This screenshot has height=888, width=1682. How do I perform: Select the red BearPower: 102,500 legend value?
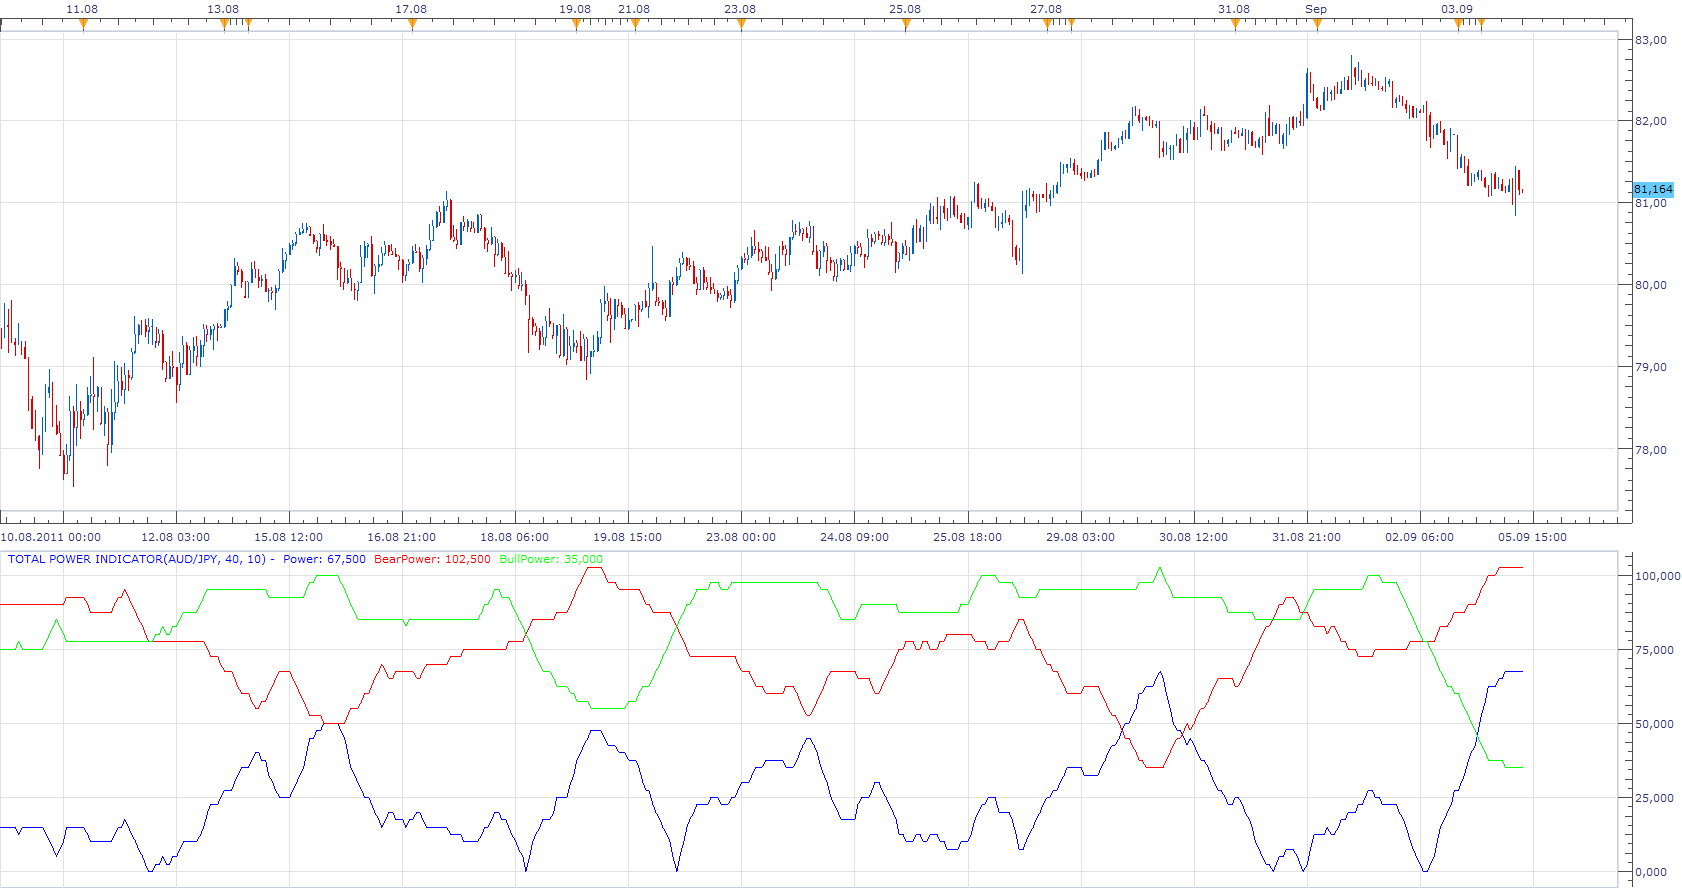coord(432,559)
